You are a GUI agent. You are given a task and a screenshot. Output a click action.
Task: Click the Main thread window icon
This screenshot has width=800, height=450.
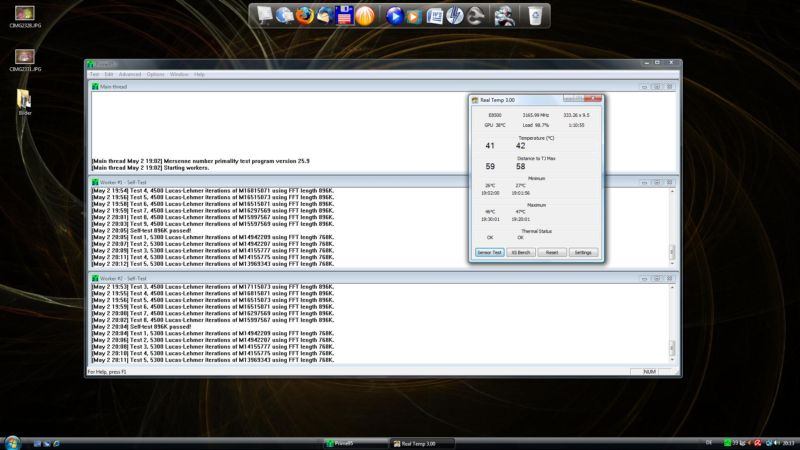pos(95,87)
